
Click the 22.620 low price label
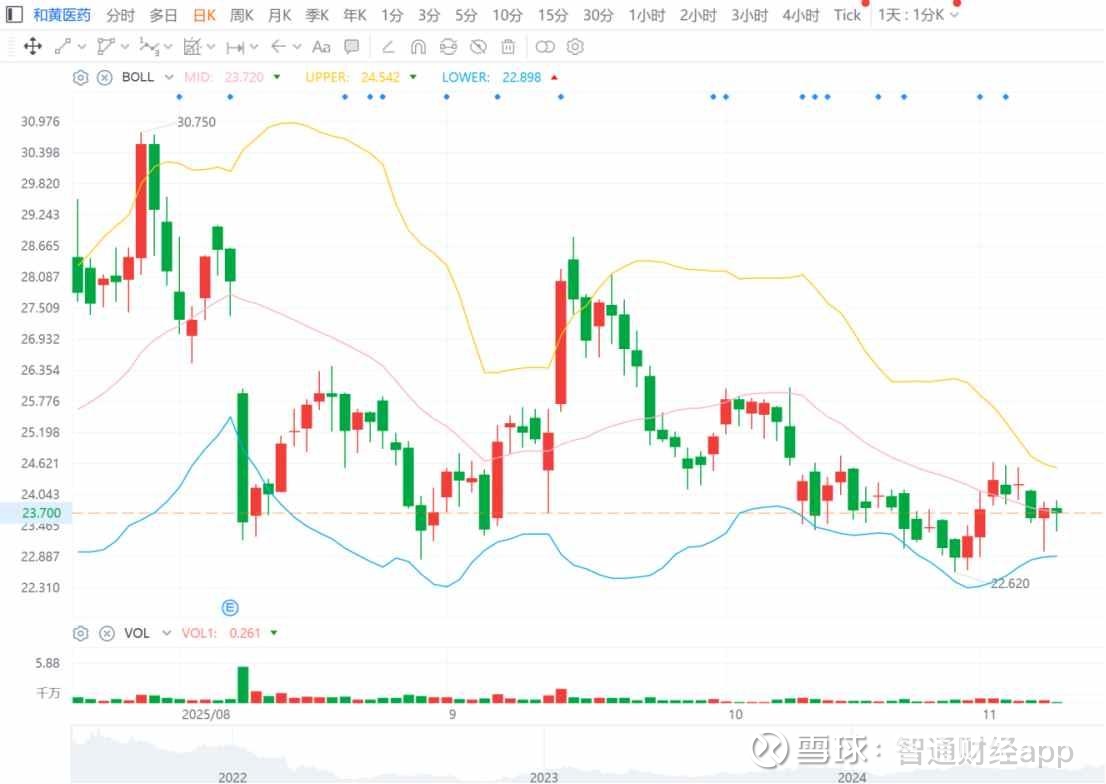click(1010, 584)
